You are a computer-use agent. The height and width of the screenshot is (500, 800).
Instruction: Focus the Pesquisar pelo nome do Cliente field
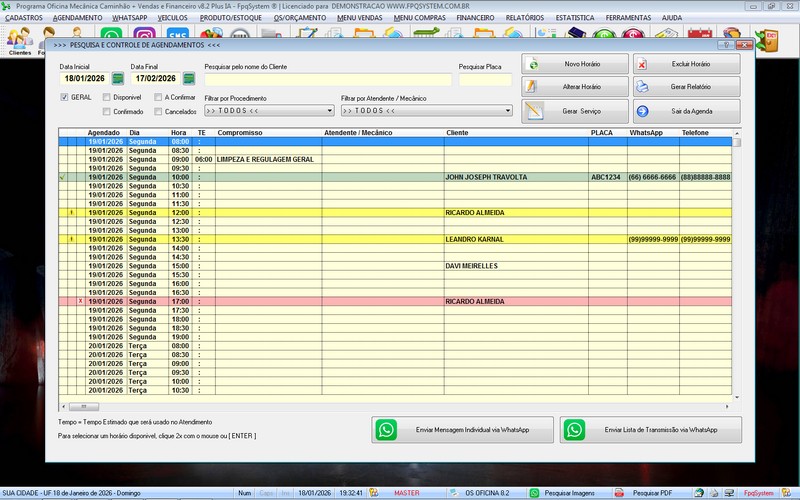326,79
